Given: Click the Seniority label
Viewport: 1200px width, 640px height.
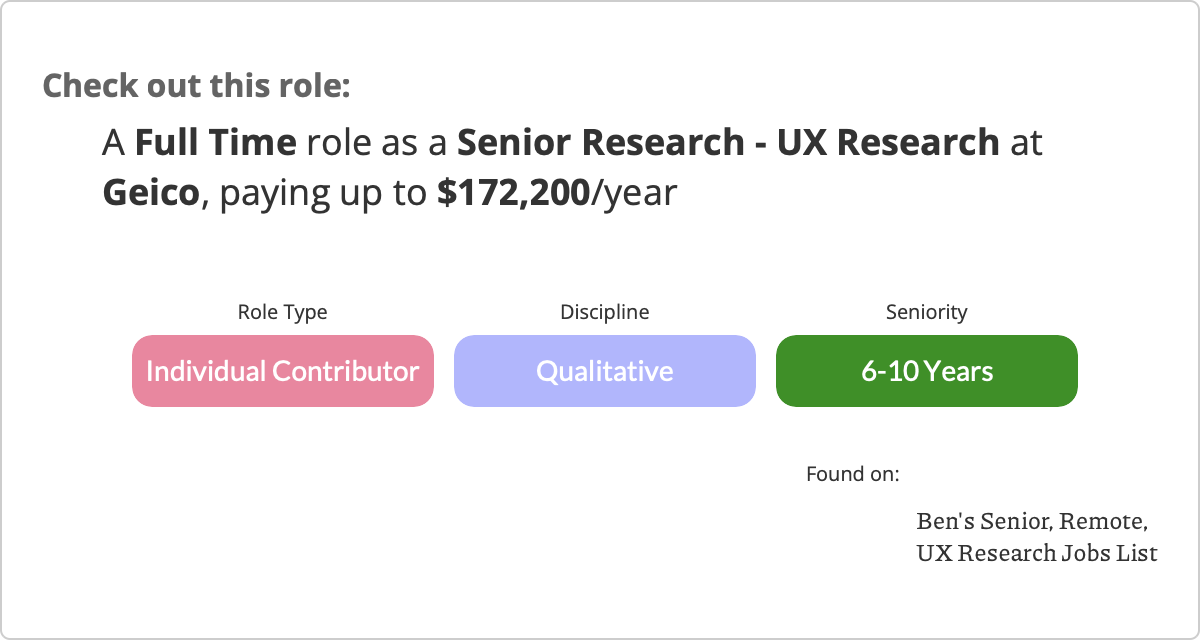Looking at the screenshot, I should 927,312.
